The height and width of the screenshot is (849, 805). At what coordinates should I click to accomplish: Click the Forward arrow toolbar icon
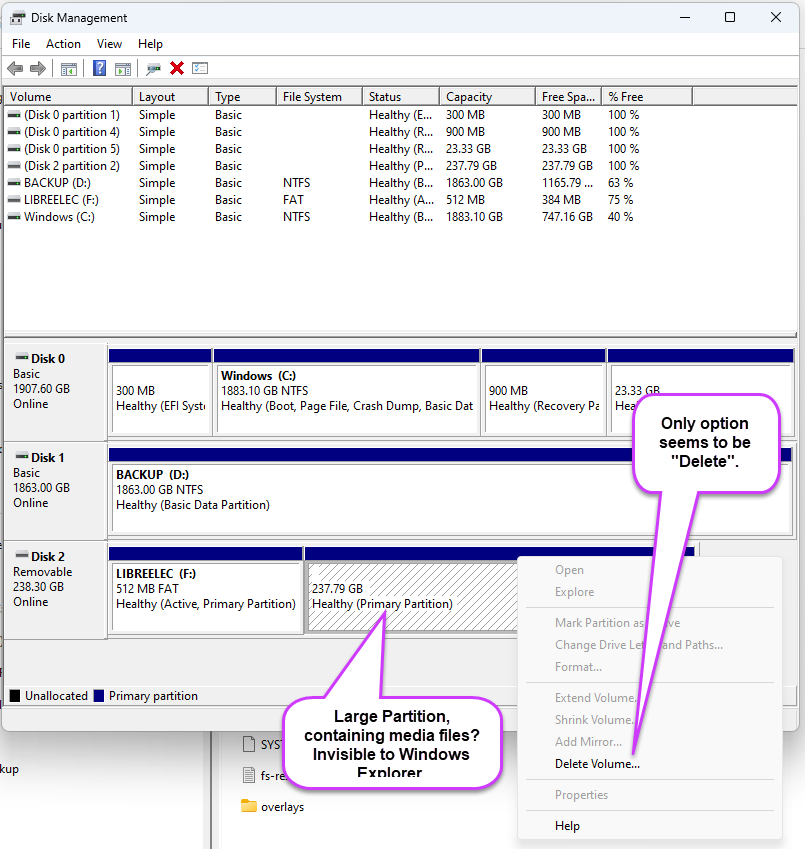click(x=38, y=68)
